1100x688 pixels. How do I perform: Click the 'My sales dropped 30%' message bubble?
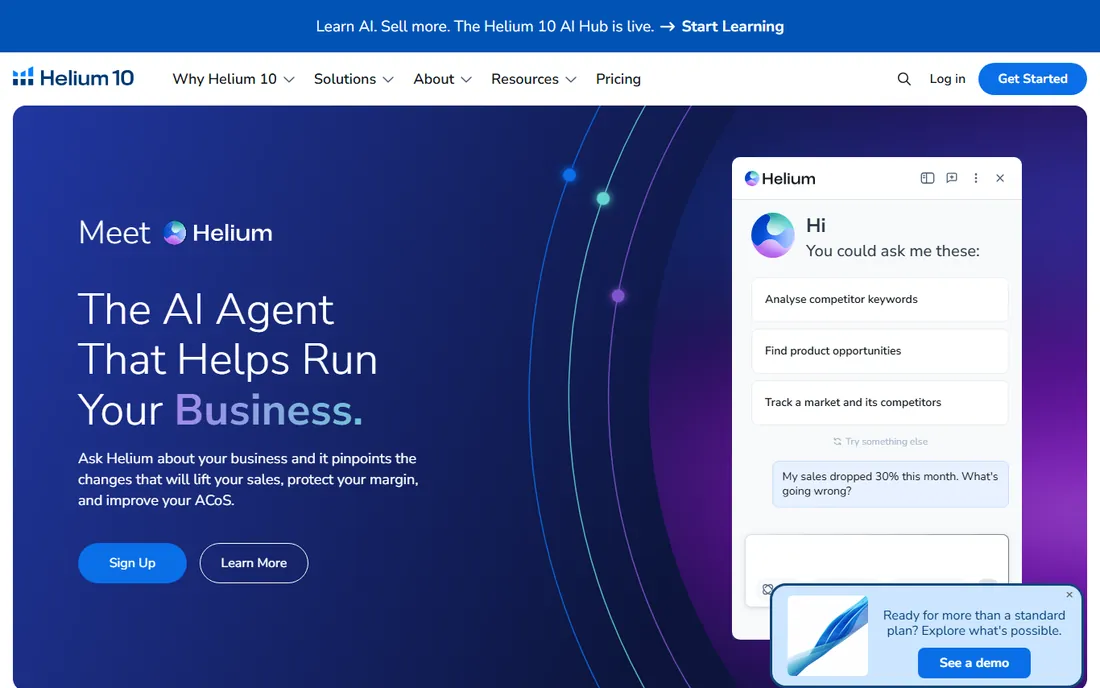[x=890, y=484]
